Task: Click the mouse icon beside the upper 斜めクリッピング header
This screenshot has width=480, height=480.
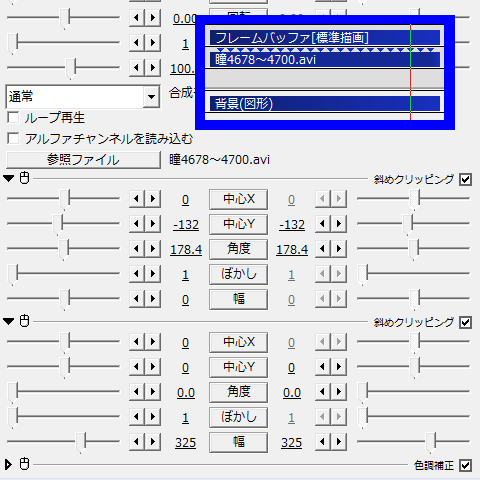Action: (x=24, y=178)
